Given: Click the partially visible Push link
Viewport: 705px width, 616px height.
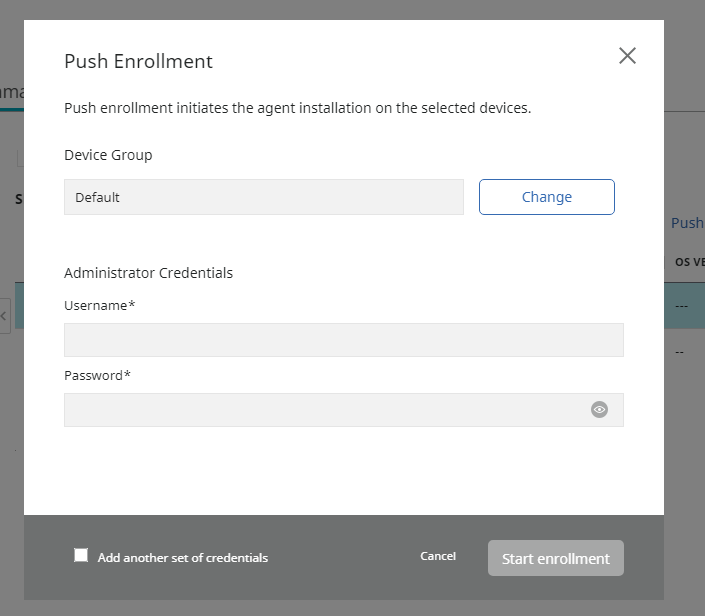Looking at the screenshot, I should coord(687,223).
